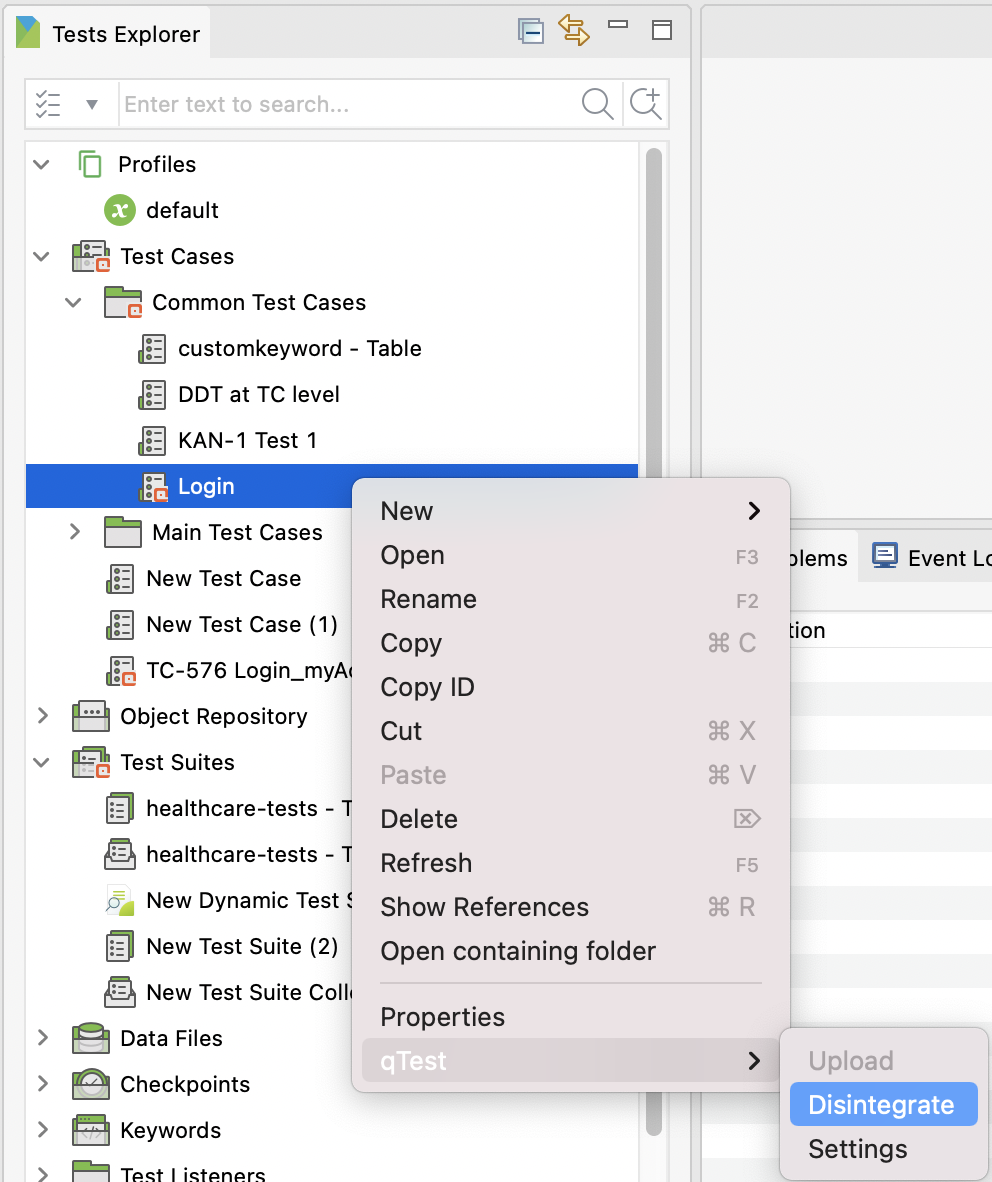Select Disintegrate from the qTest submenu

coord(881,1104)
